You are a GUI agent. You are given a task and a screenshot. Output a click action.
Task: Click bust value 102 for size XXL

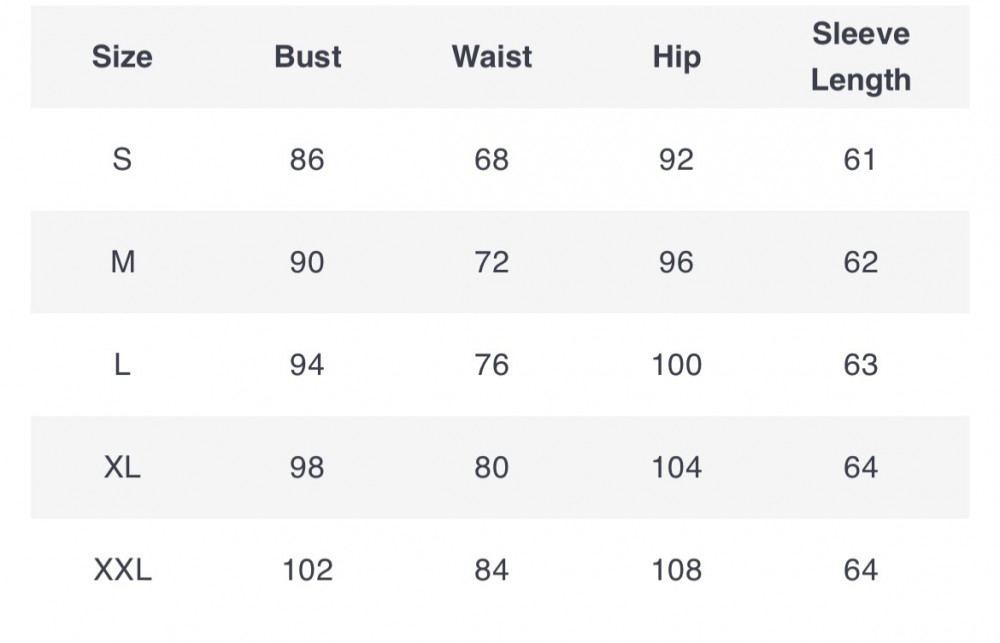(x=307, y=570)
